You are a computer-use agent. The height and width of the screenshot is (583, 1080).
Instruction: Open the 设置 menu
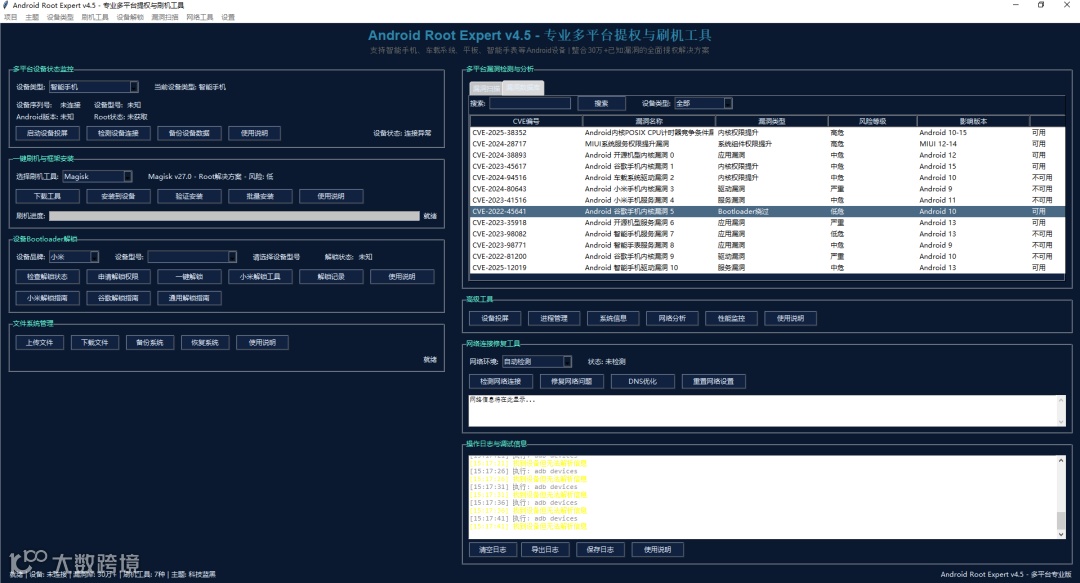[228, 17]
